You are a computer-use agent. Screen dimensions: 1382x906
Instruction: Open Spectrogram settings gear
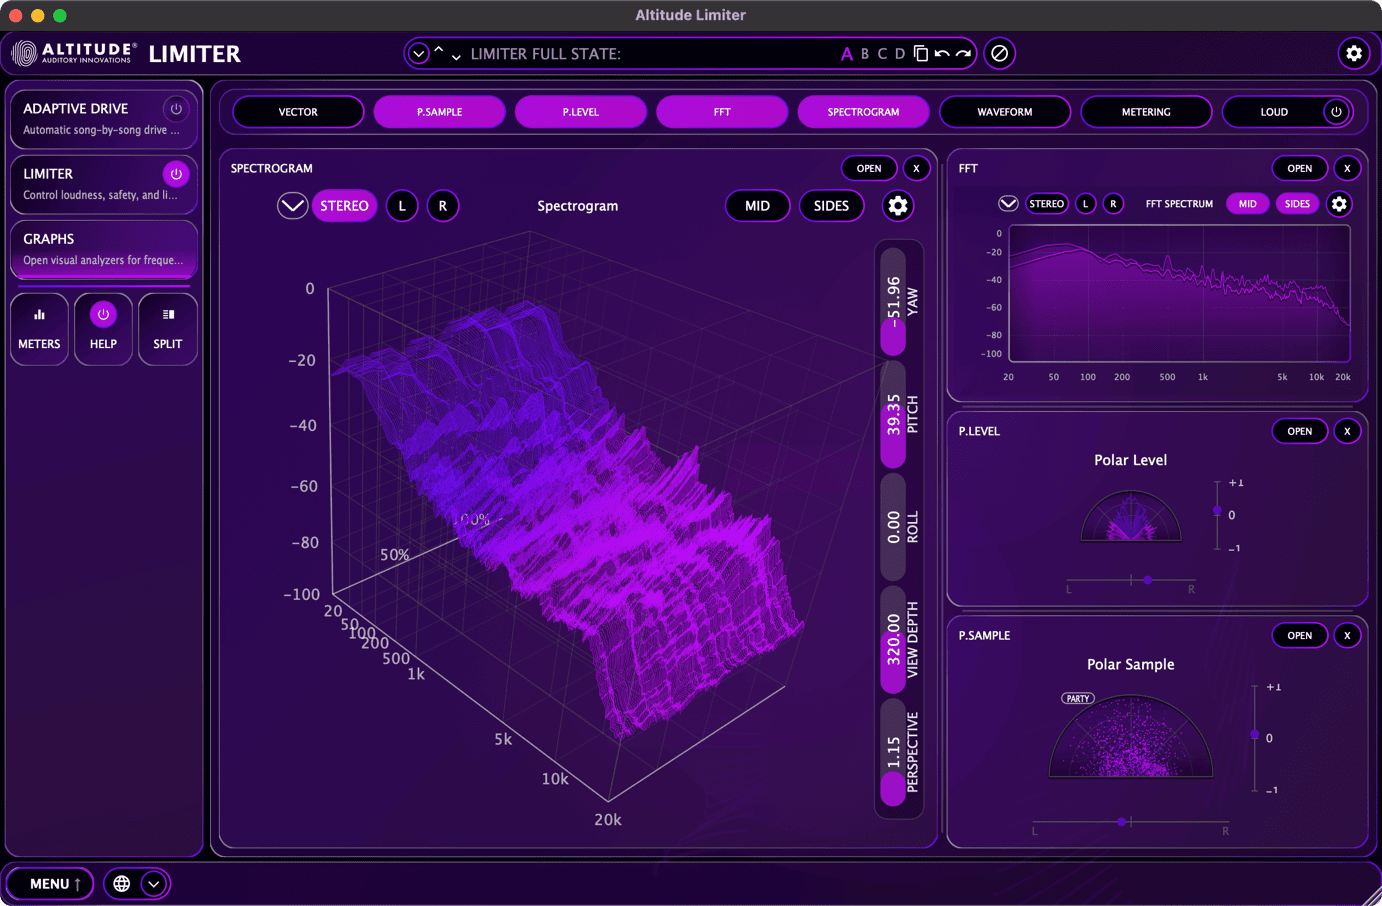[x=898, y=206]
